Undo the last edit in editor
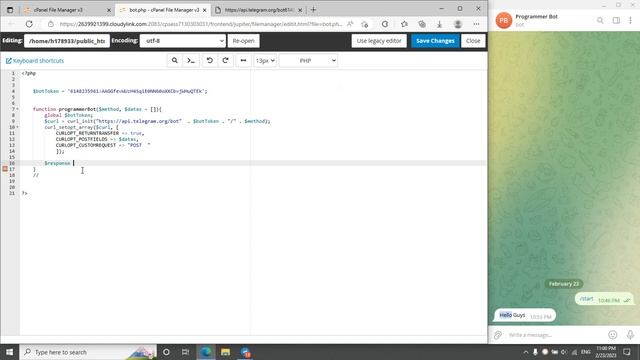This screenshot has height=360, width=640. [210, 60]
